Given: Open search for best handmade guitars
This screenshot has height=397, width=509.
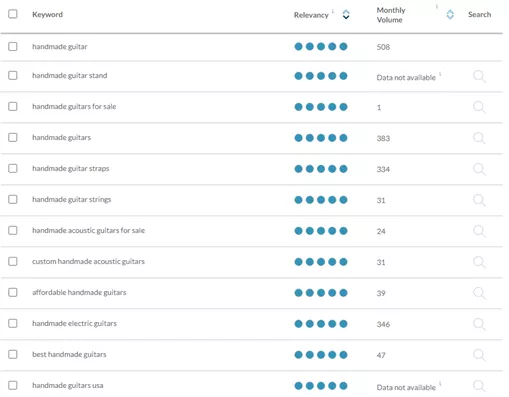Looking at the screenshot, I should pos(479,355).
